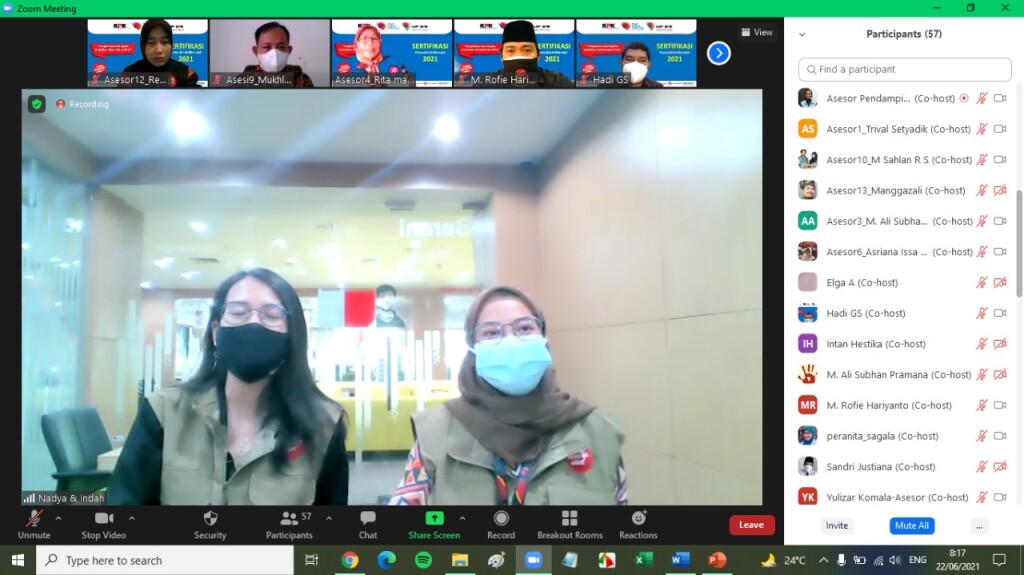Collapse Participants panel chevron
Image resolution: width=1024 pixels, height=575 pixels.
(x=802, y=35)
